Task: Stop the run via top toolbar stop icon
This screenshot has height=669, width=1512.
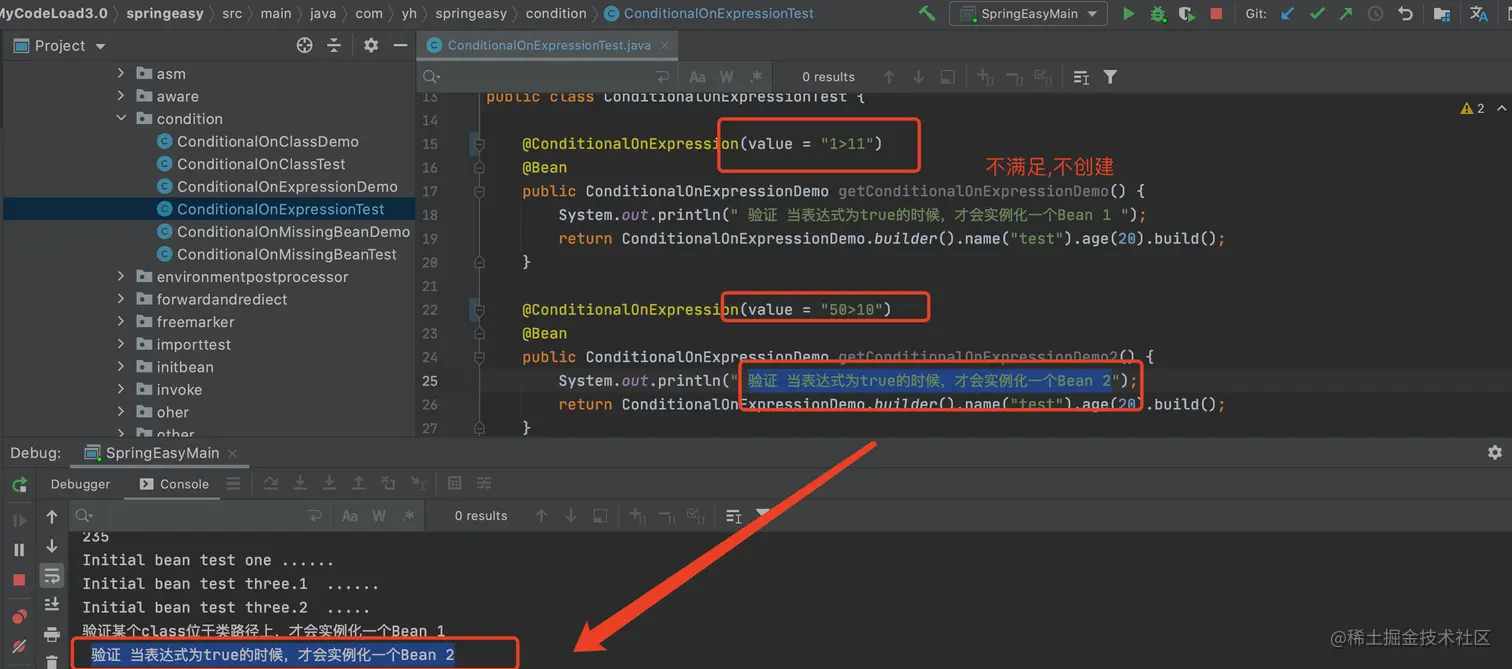Action: click(1216, 14)
